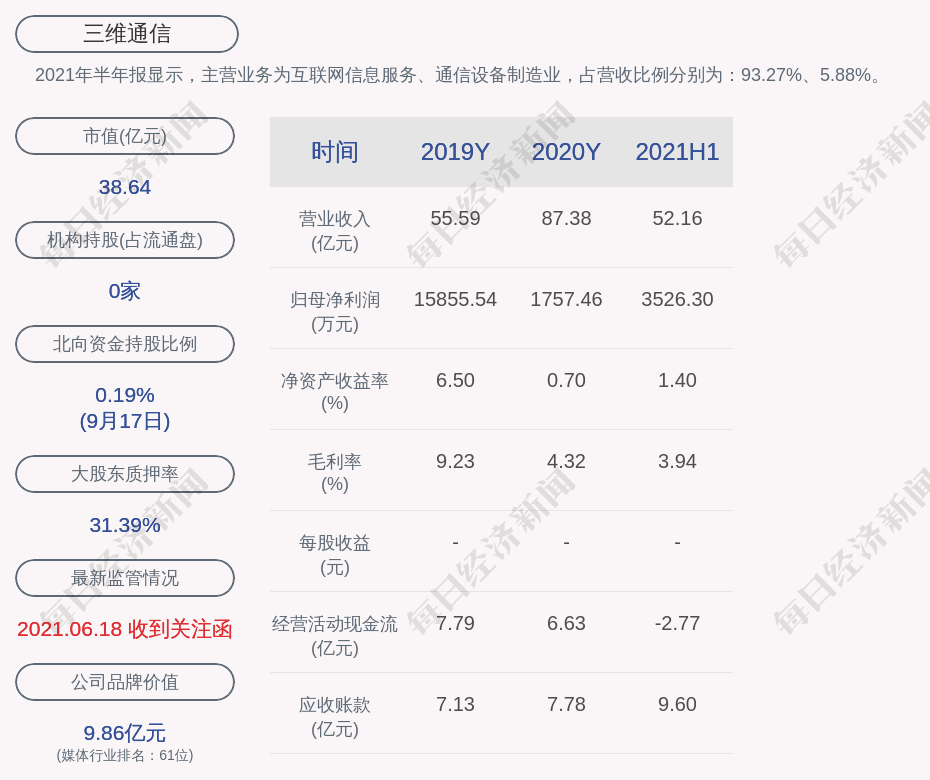
Task: Select brand value 9.86亿元
Action: [125, 733]
